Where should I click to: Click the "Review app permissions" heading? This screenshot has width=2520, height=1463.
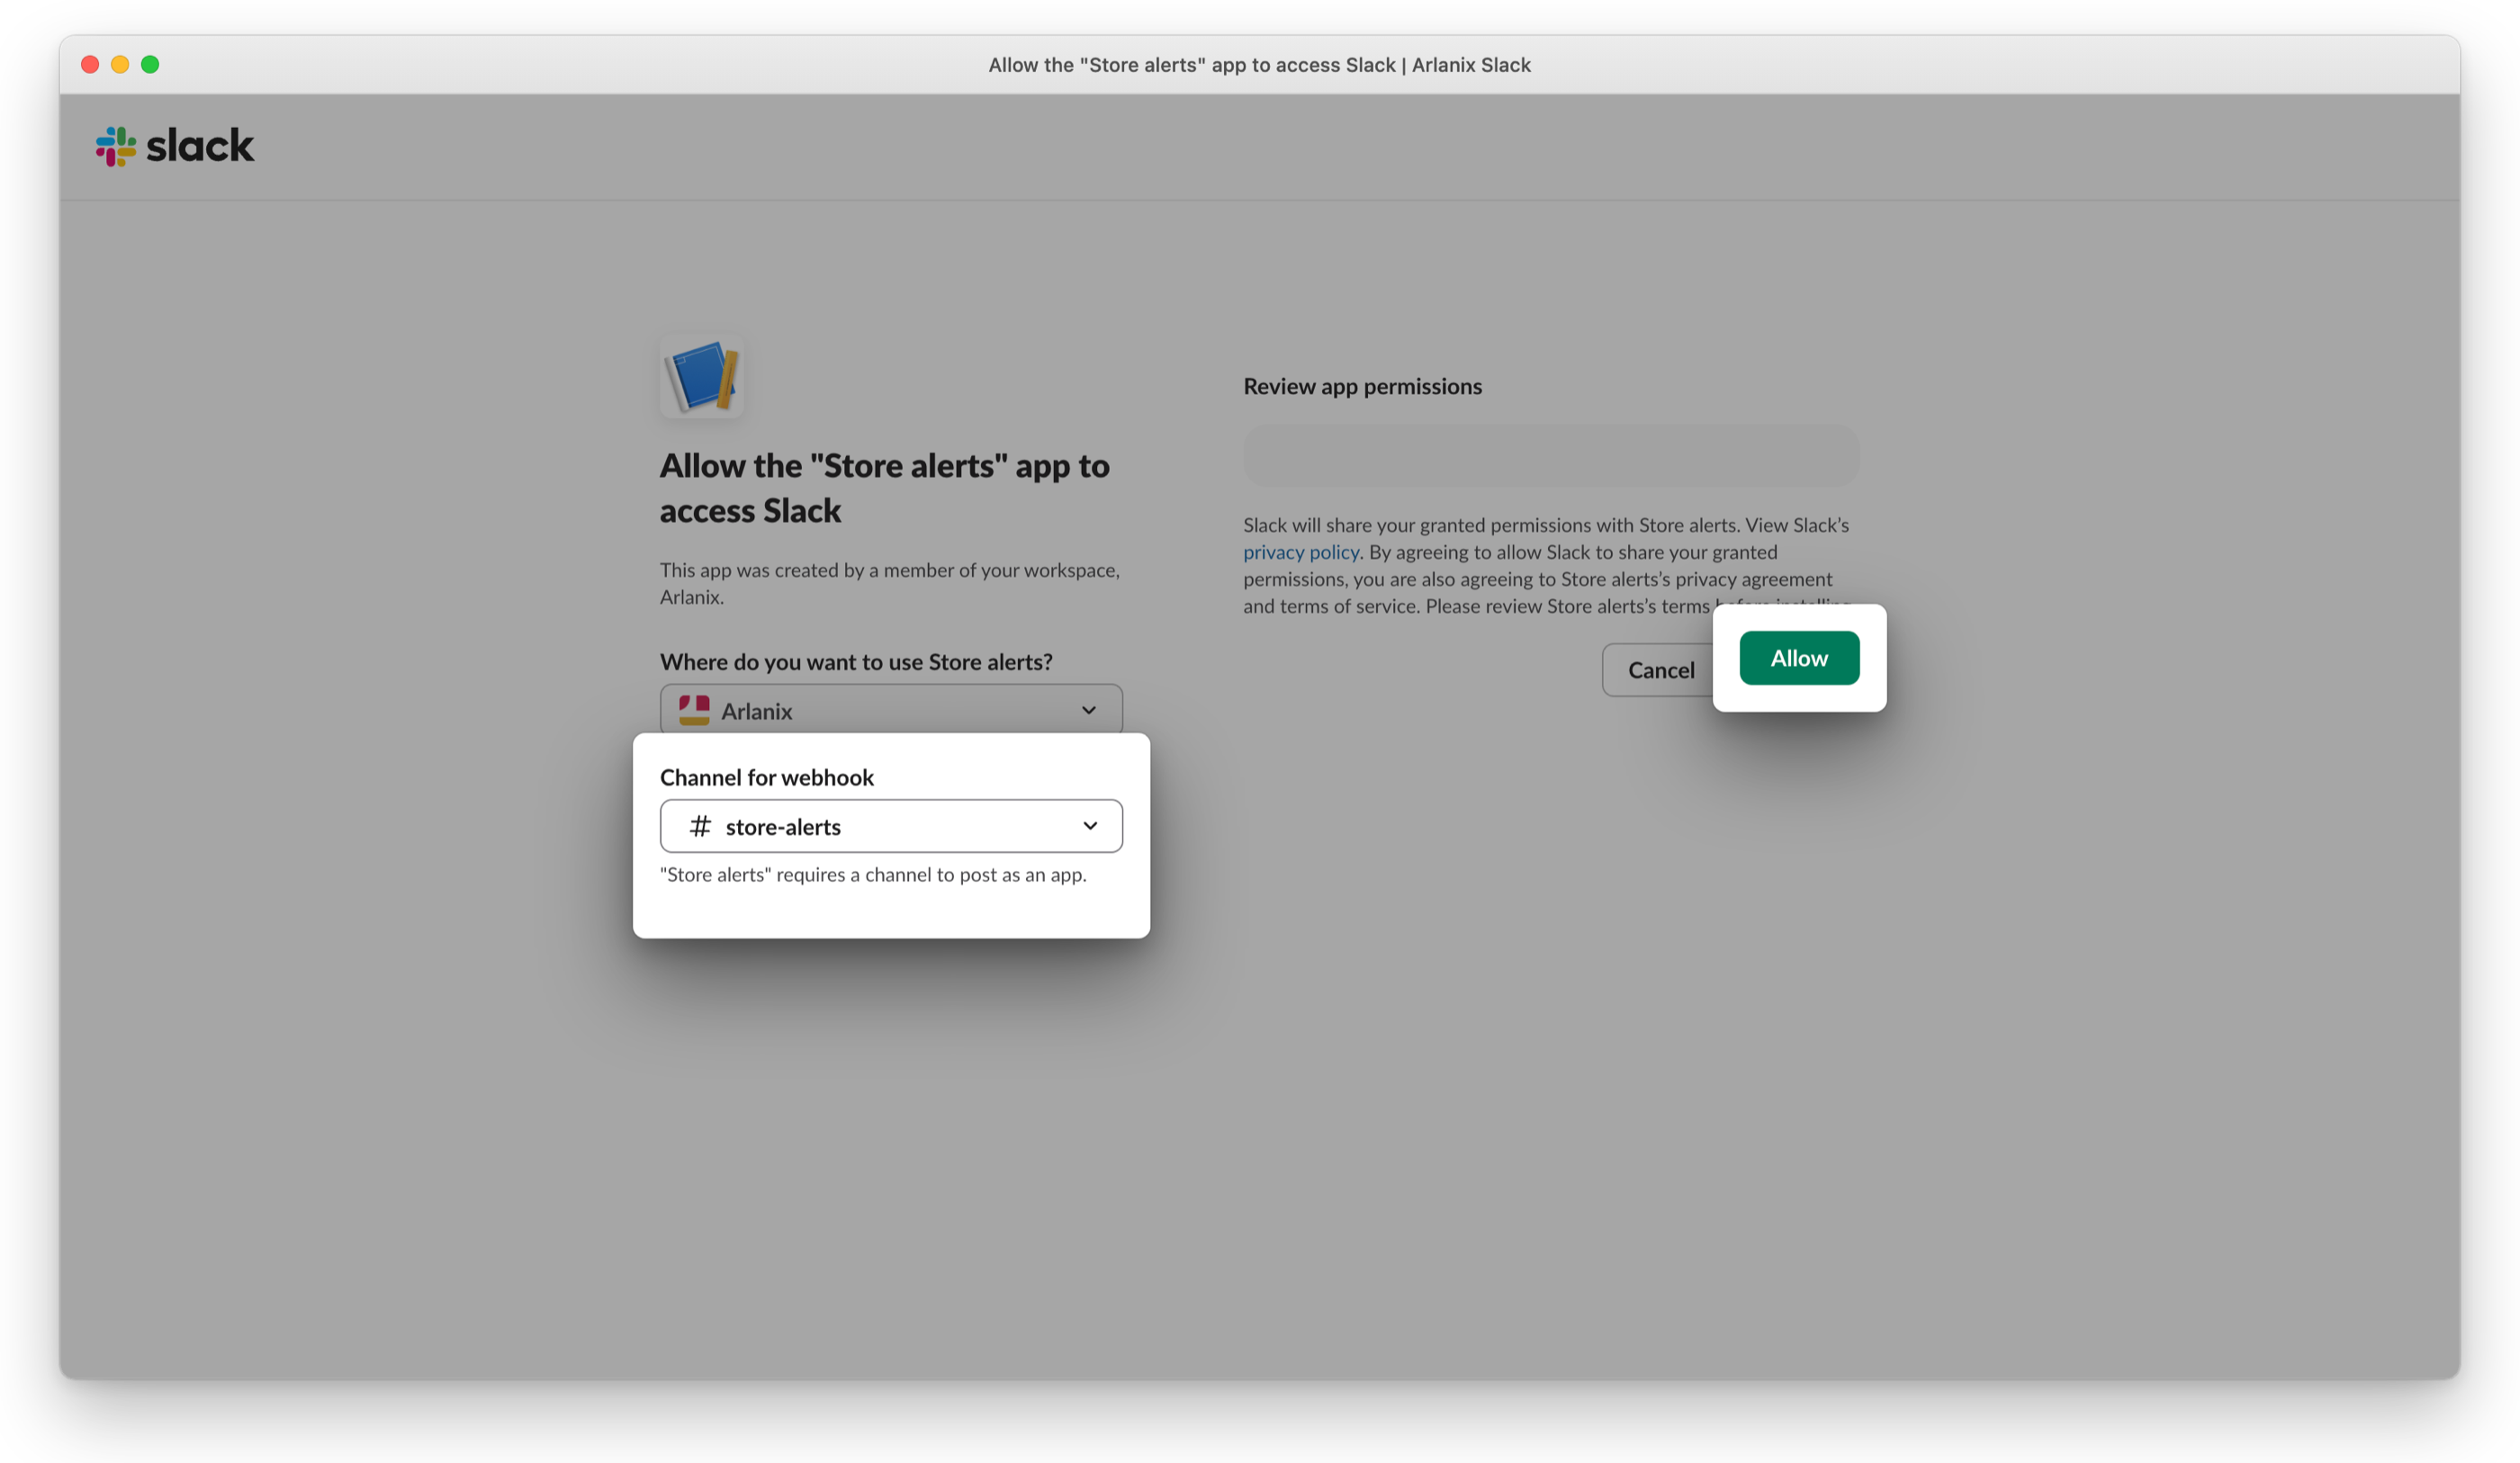point(1362,386)
